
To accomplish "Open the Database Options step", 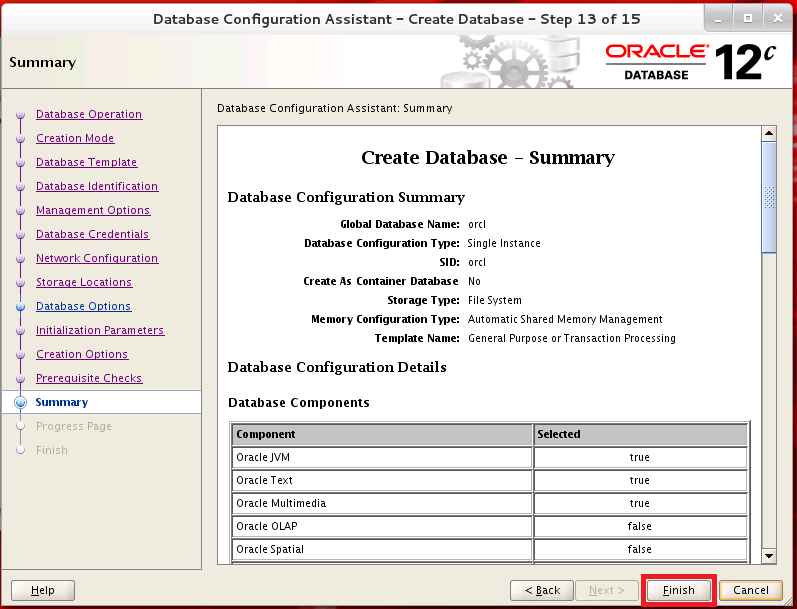I will point(83,306).
